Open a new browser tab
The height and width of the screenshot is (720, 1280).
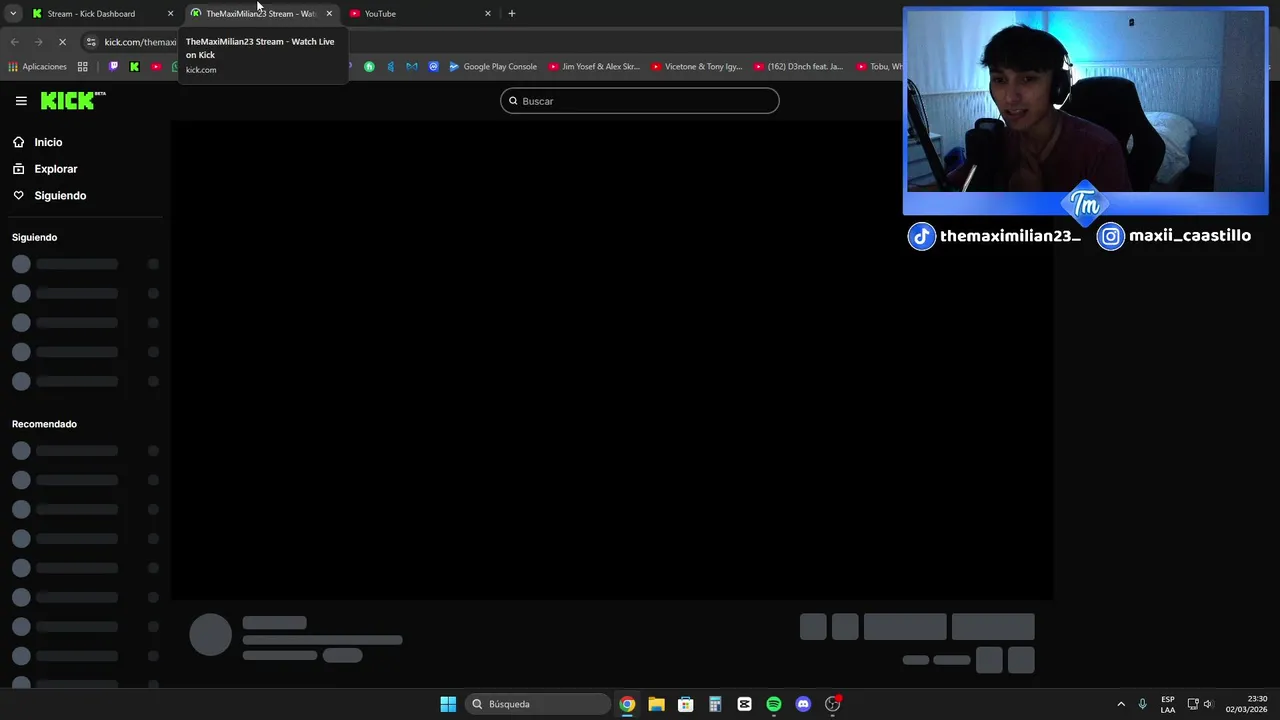tap(512, 14)
